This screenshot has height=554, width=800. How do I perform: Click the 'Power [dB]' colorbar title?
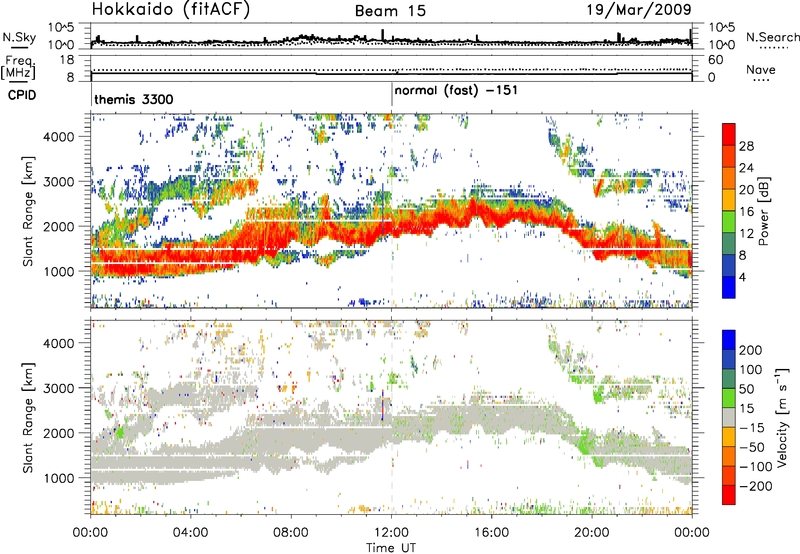(x=764, y=211)
